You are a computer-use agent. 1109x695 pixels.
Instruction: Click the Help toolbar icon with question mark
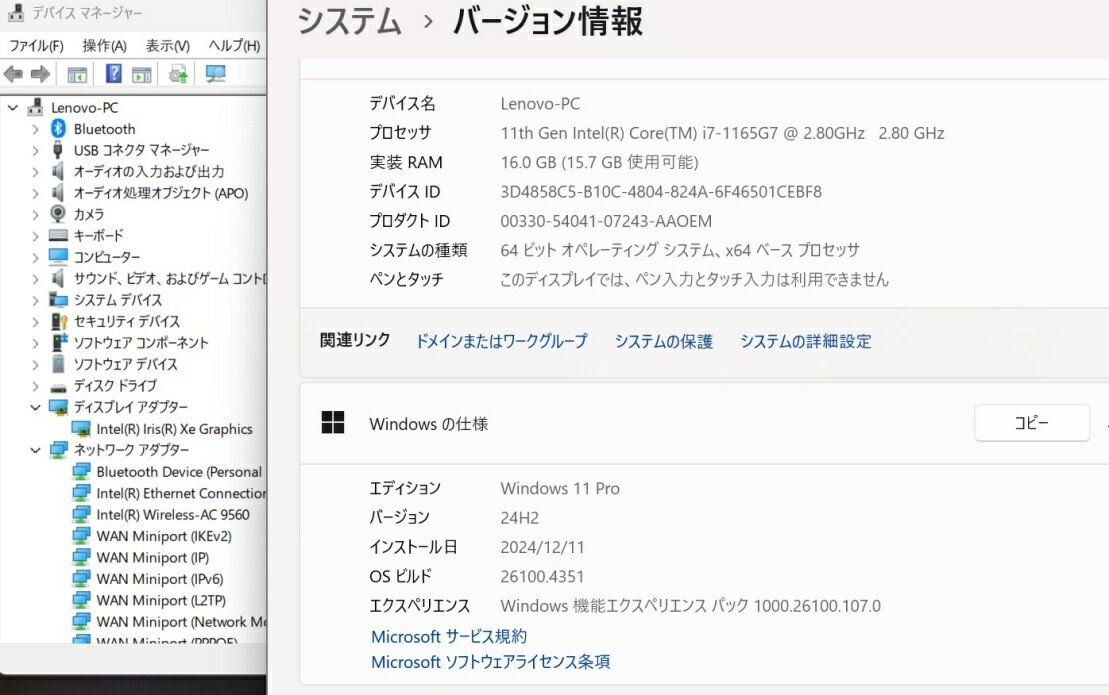coord(113,74)
